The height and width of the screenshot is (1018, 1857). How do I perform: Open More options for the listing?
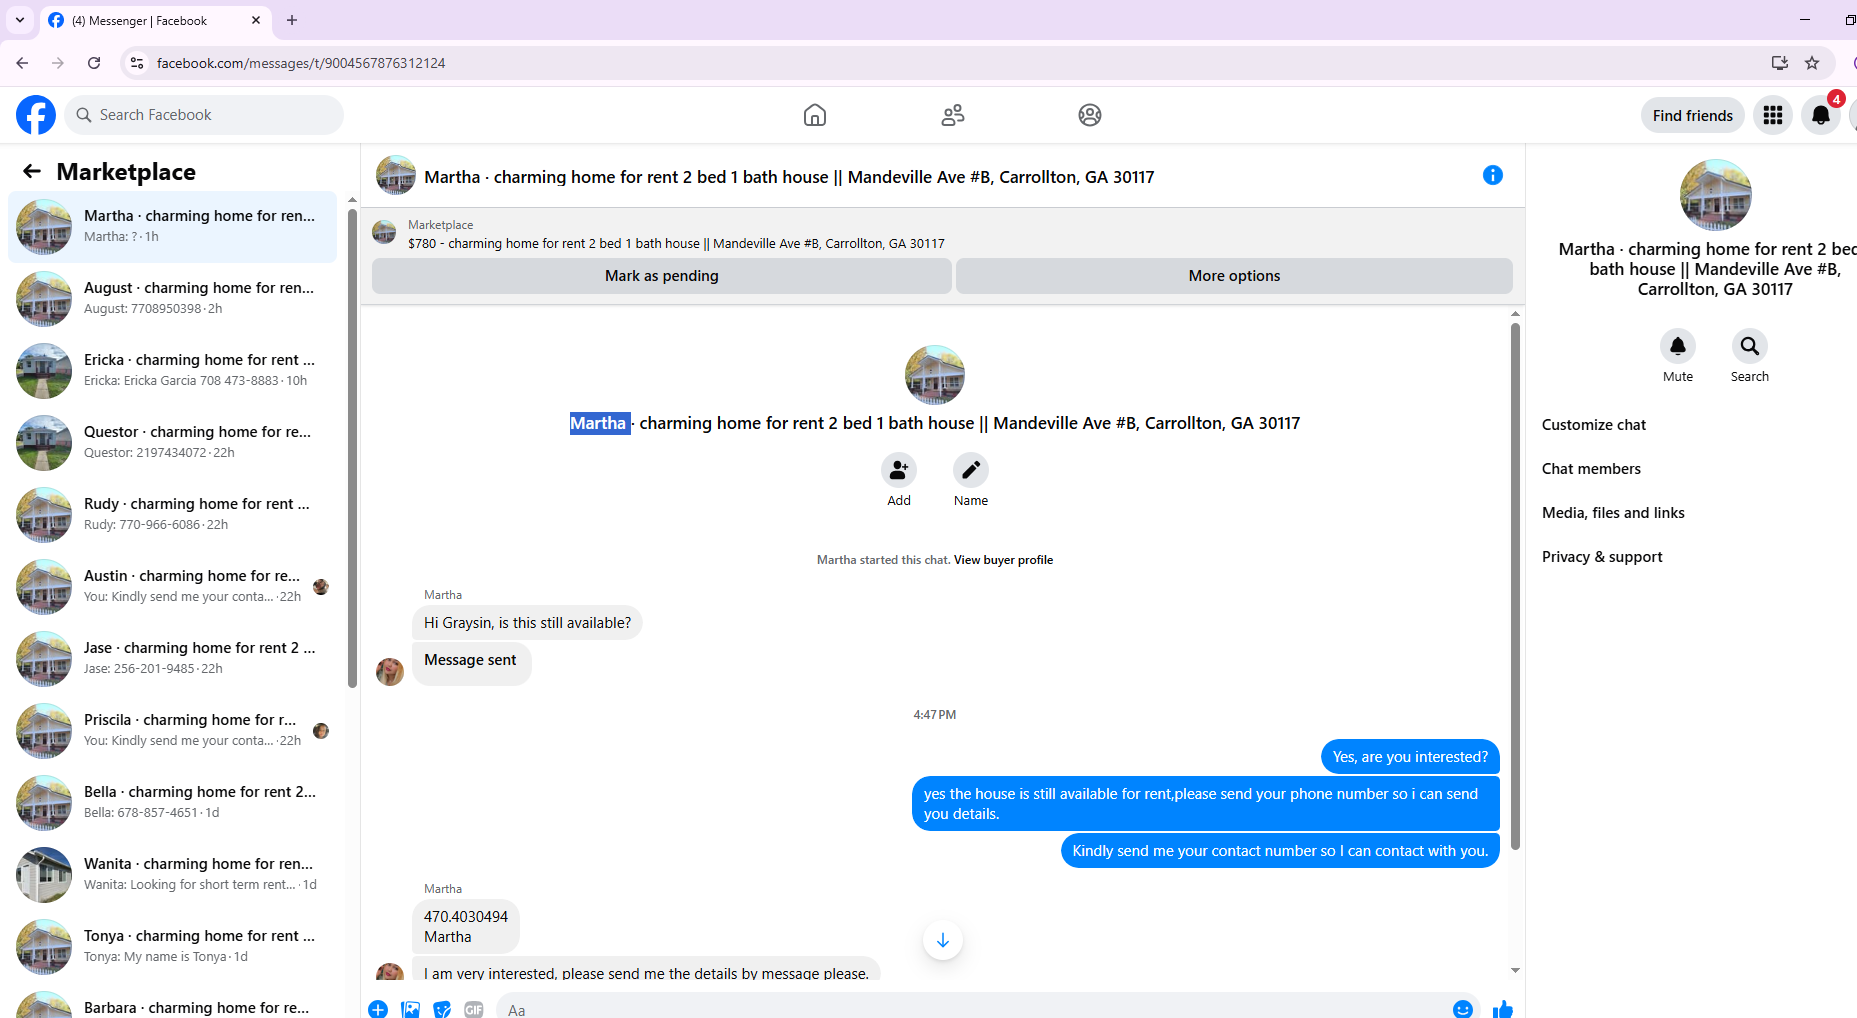[1234, 276]
